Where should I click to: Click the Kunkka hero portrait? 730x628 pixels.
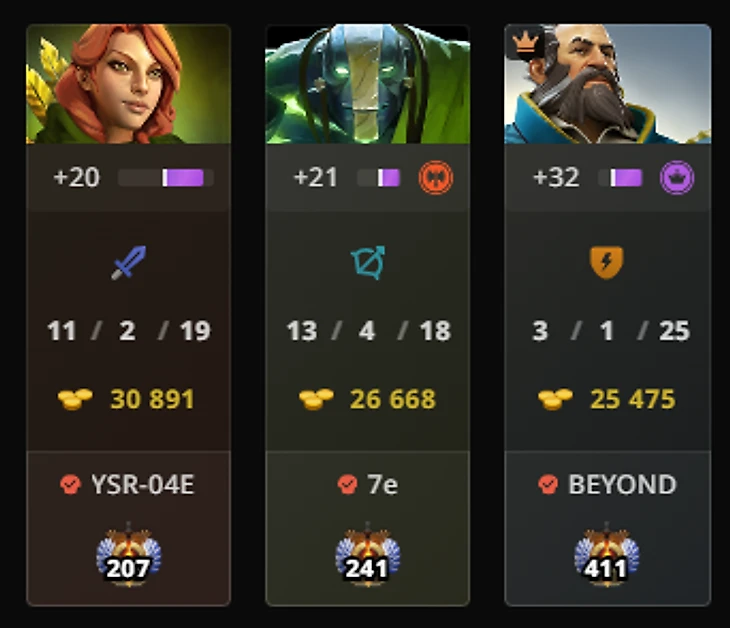[608, 84]
